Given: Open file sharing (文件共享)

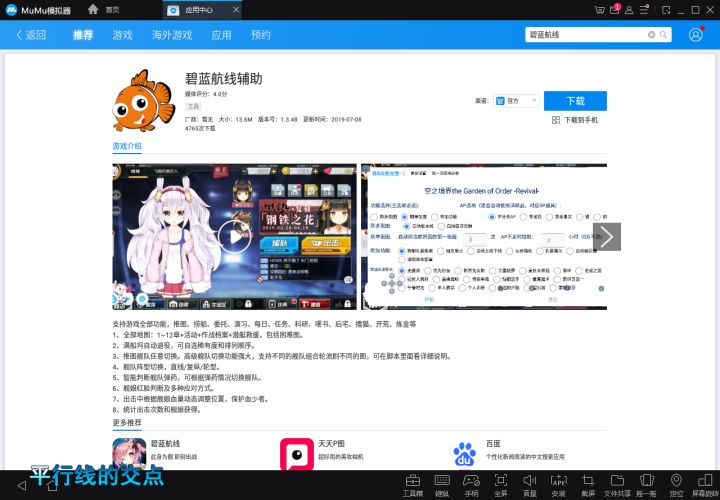Looking at the screenshot, I should coord(617,485).
